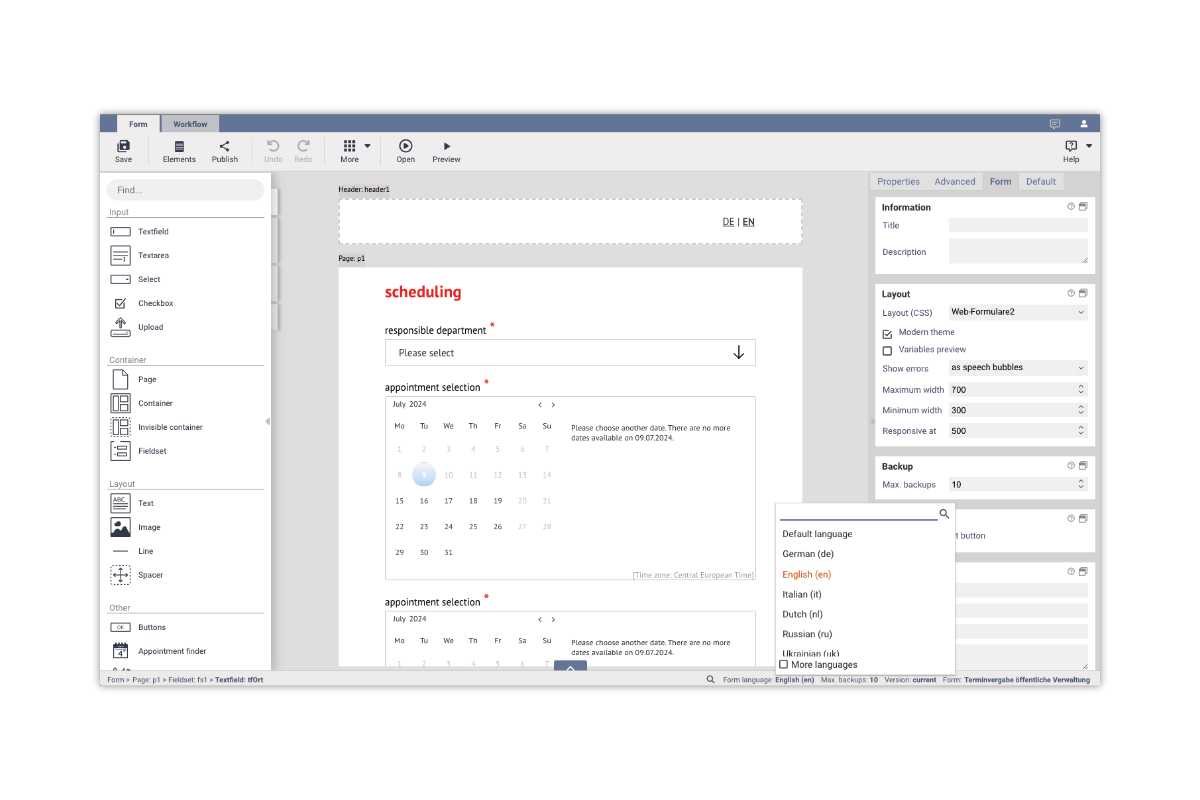The height and width of the screenshot is (800, 1200).
Task: Select the Spacer layout element icon
Action: pos(120,575)
